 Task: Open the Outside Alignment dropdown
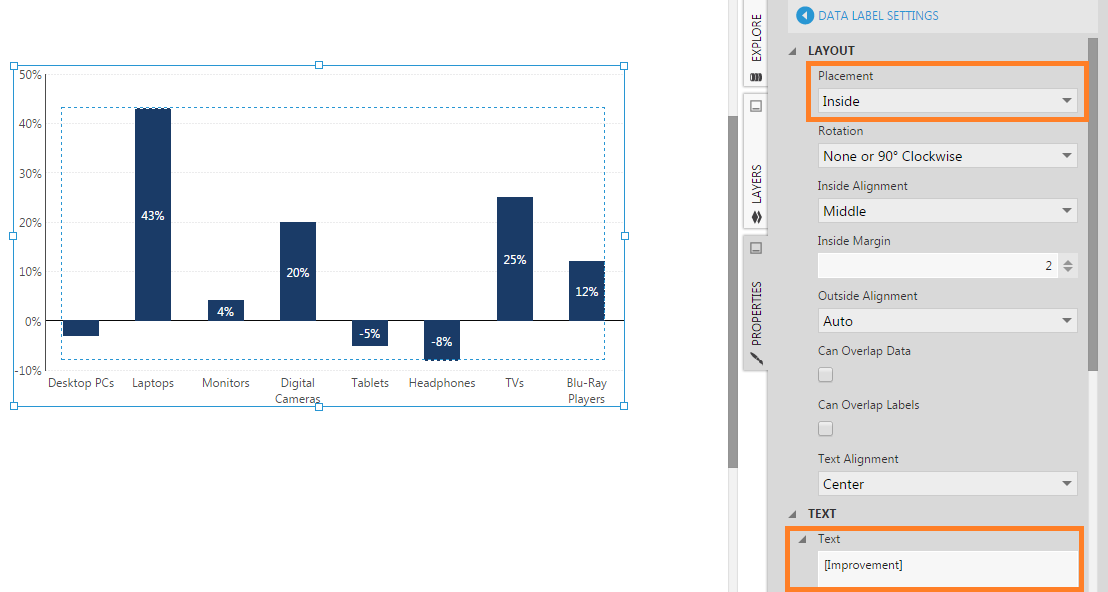pyautogui.click(x=947, y=321)
